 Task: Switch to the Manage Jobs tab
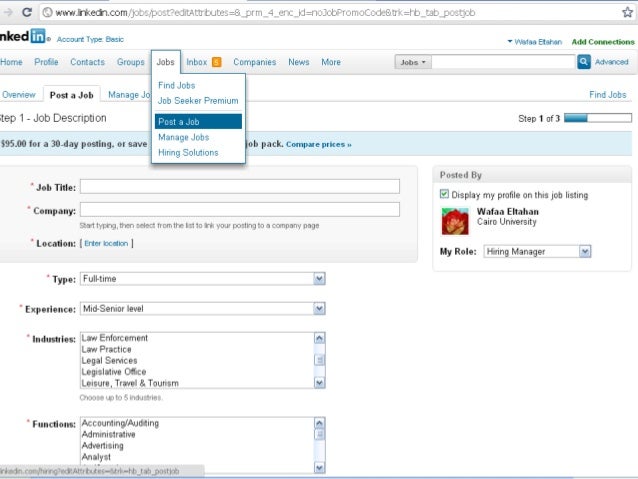(129, 95)
